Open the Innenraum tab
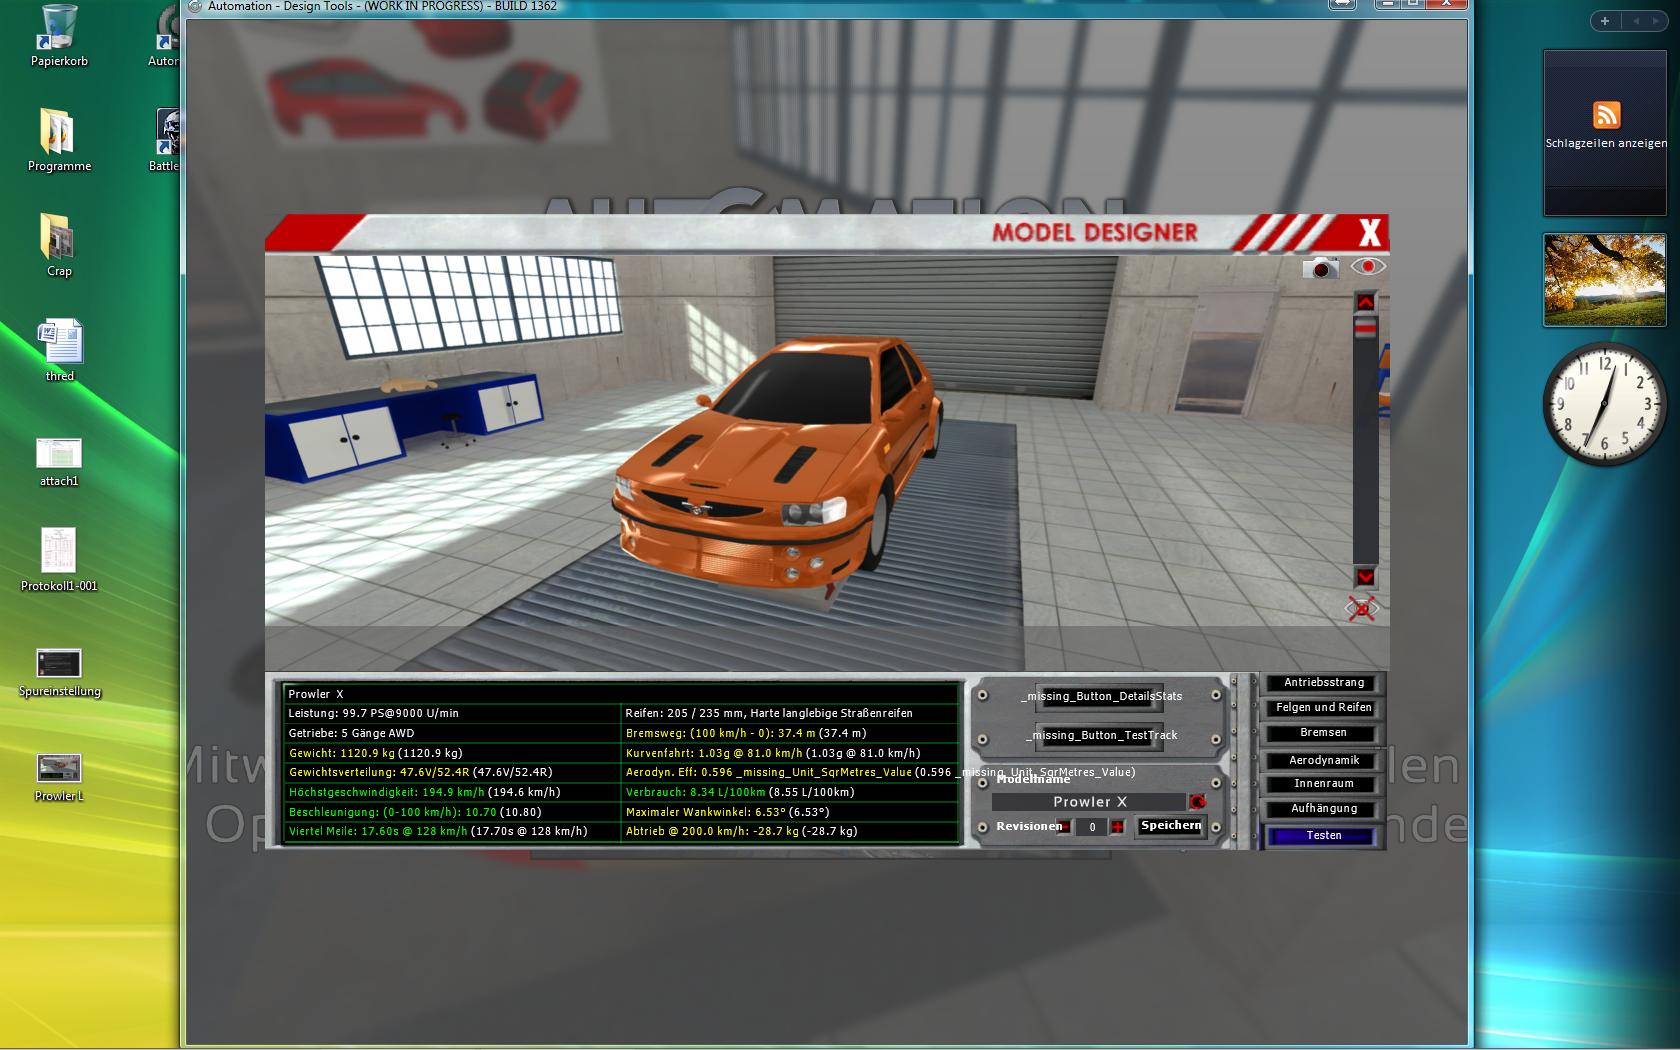1680x1050 pixels. [1323, 784]
